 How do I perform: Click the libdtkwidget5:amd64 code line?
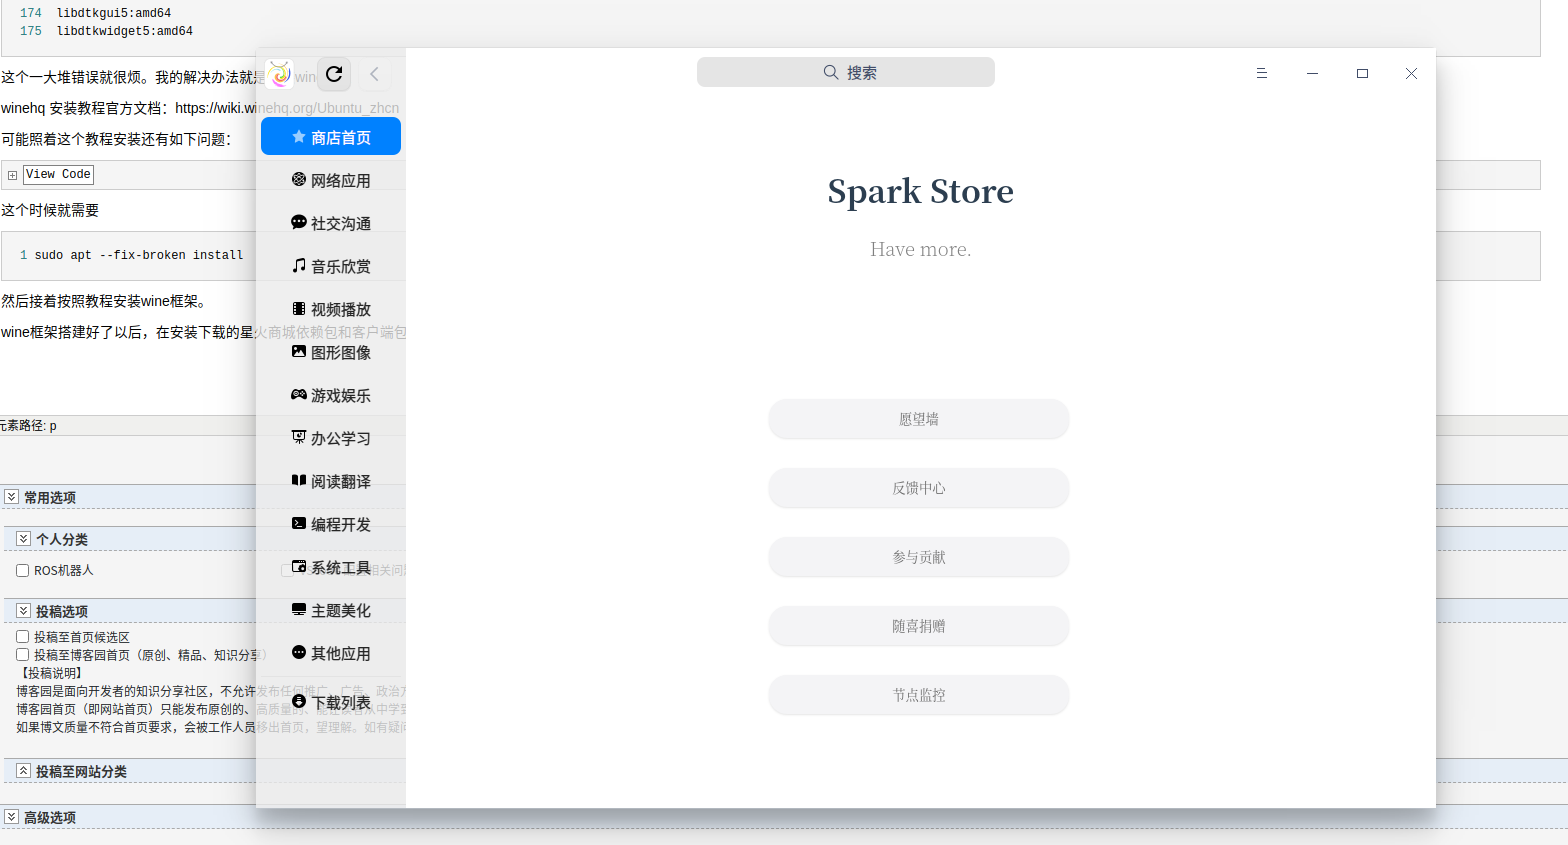tap(125, 31)
